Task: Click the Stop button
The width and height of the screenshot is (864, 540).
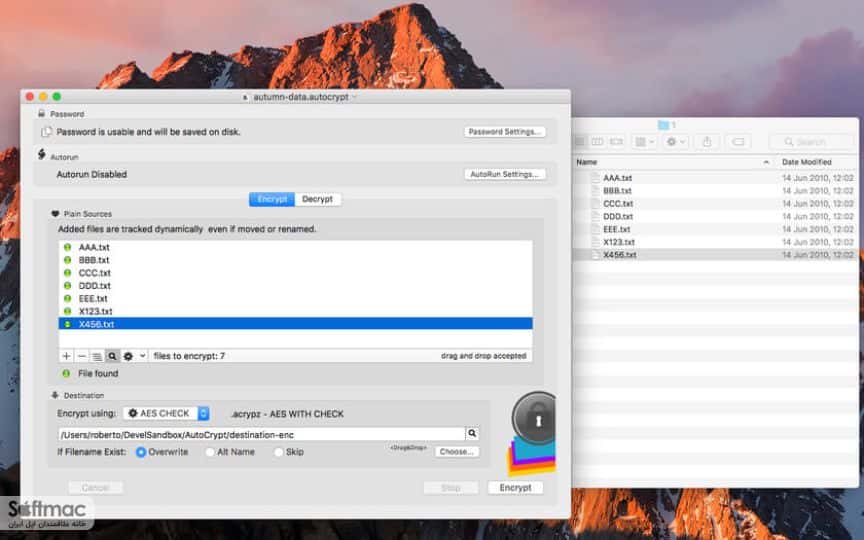Action: 451,488
